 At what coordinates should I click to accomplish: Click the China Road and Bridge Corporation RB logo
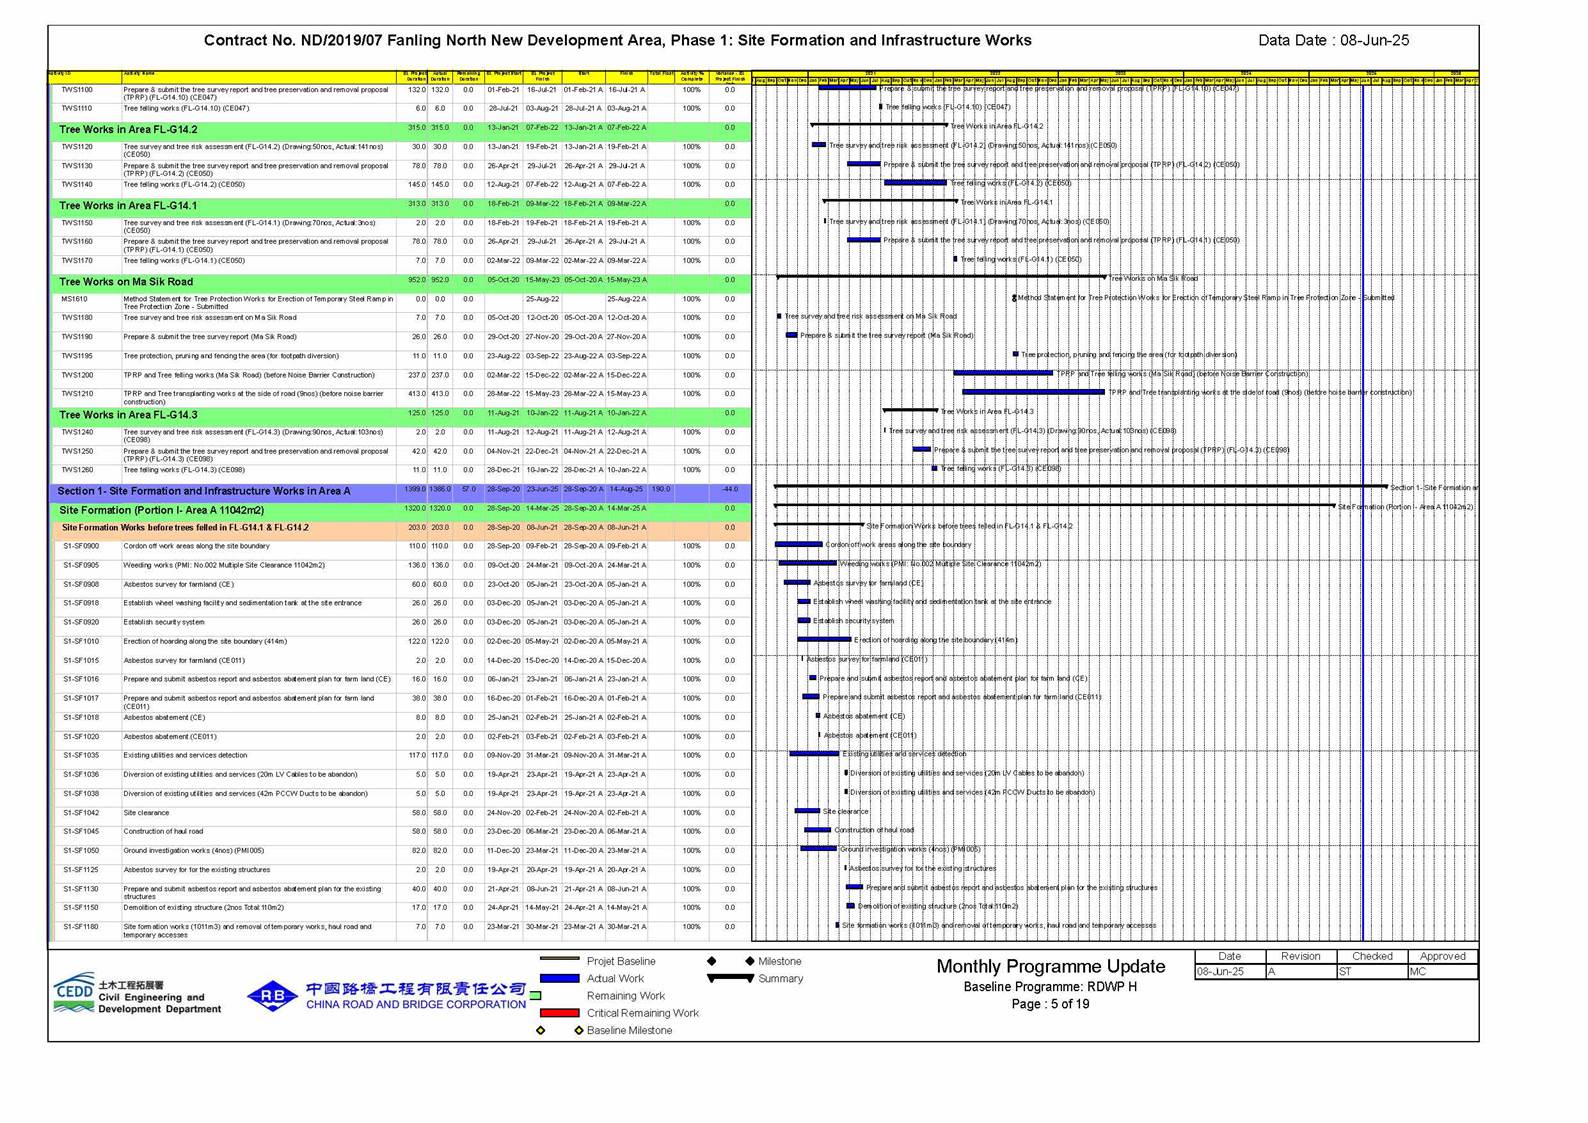pyautogui.click(x=272, y=996)
